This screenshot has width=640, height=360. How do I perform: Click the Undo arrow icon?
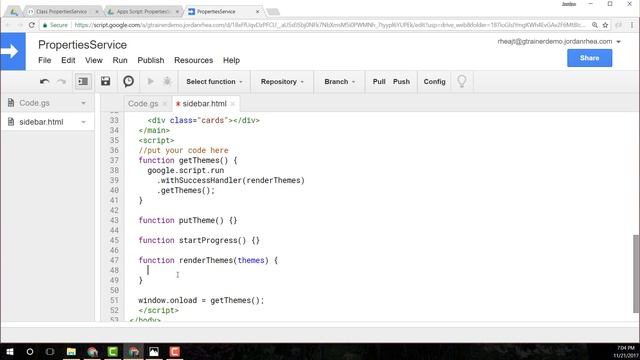pos(44,82)
